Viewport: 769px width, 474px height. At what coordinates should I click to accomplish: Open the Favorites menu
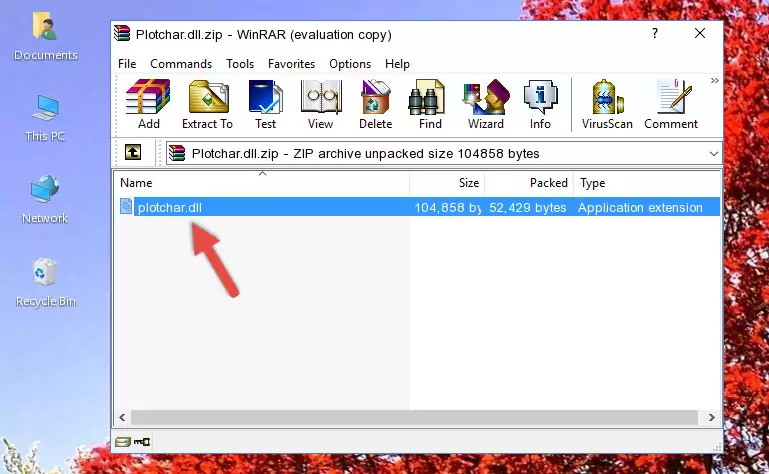(x=291, y=64)
